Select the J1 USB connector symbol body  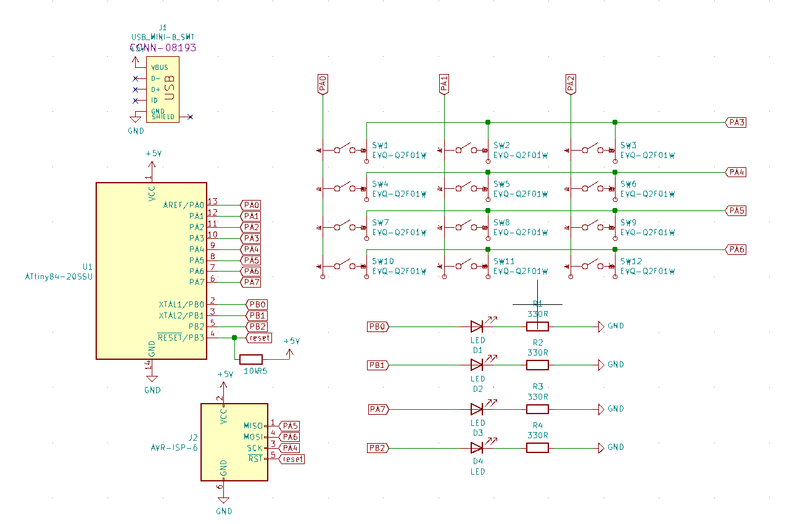click(163, 89)
